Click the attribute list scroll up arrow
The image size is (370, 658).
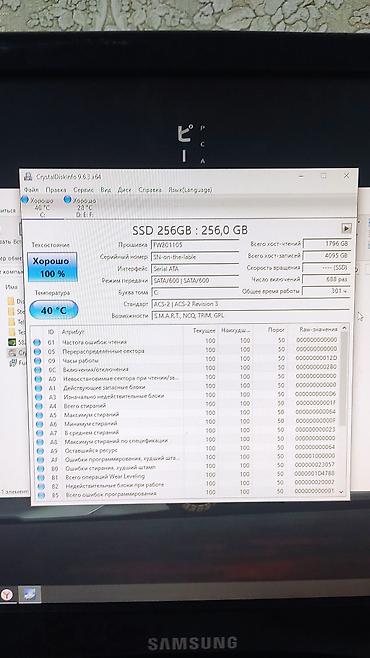point(344,329)
